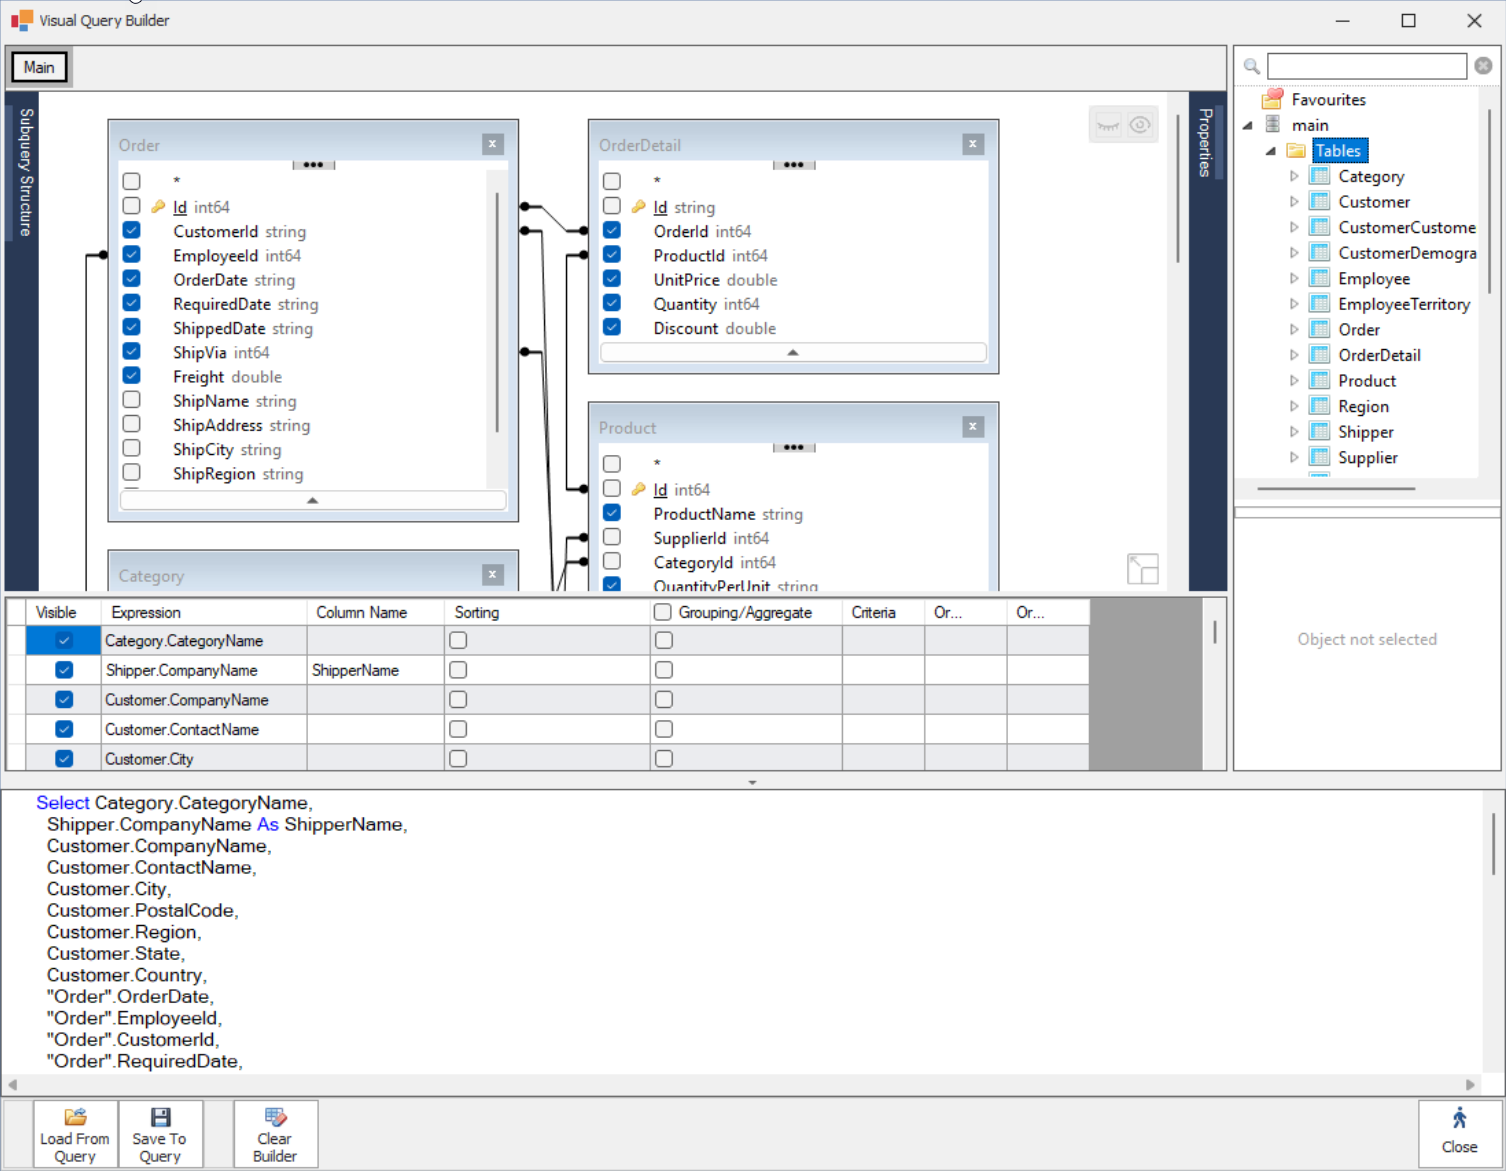
Task: Expand the Employee node in the right panel
Action: (1295, 278)
